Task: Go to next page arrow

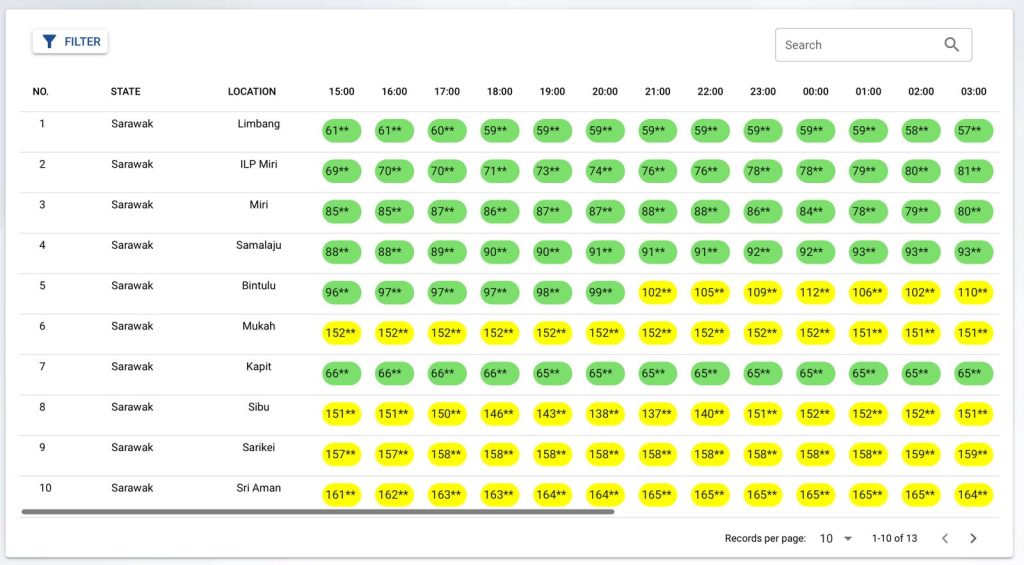Action: pos(973,538)
